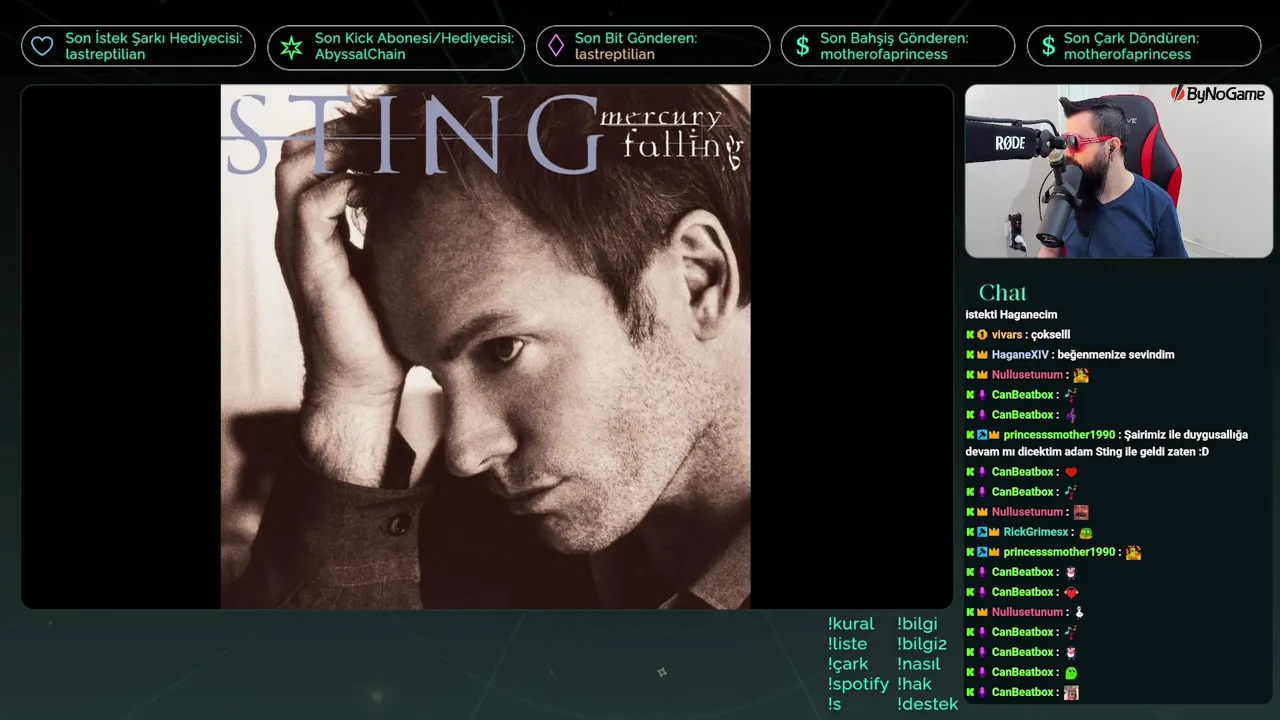
Task: Click the username RickGrimesx in chat
Action: tap(1036, 532)
